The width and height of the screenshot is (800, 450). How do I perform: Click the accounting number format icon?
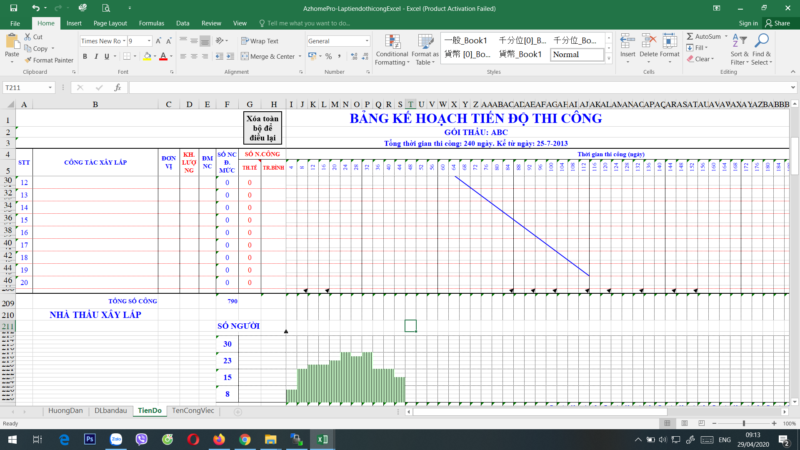tap(312, 56)
